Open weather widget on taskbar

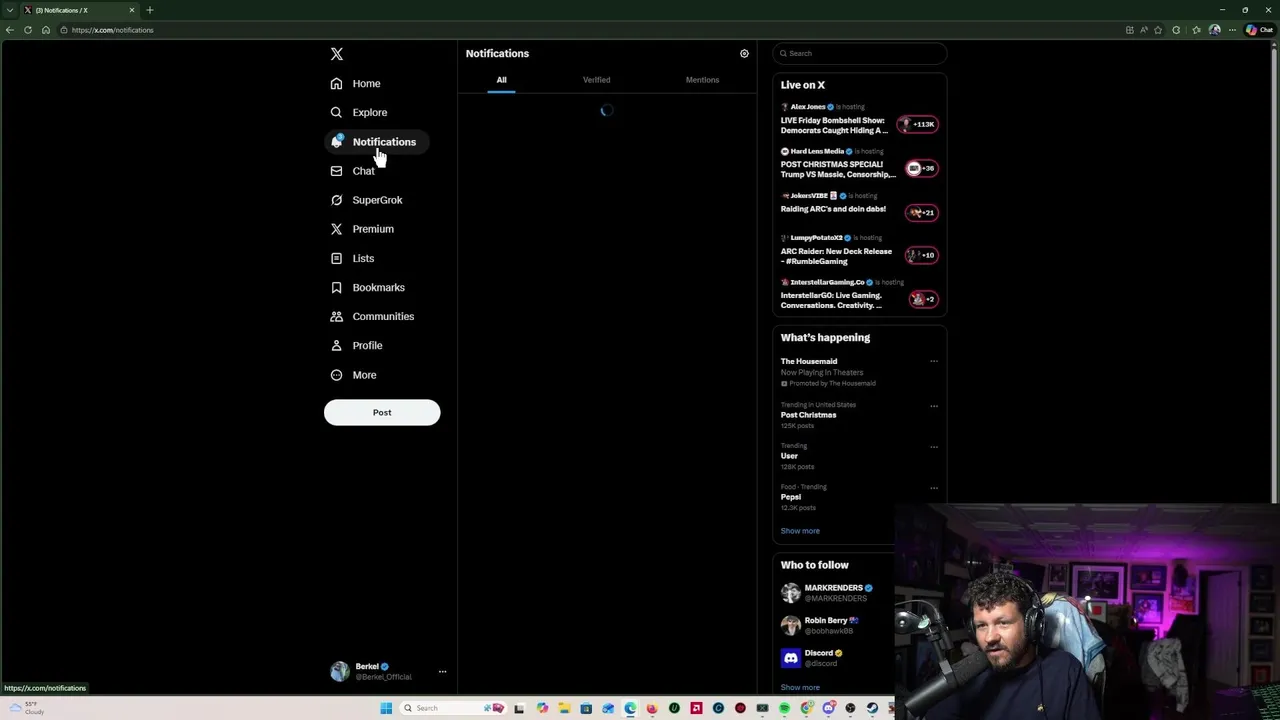pyautogui.click(x=25, y=708)
